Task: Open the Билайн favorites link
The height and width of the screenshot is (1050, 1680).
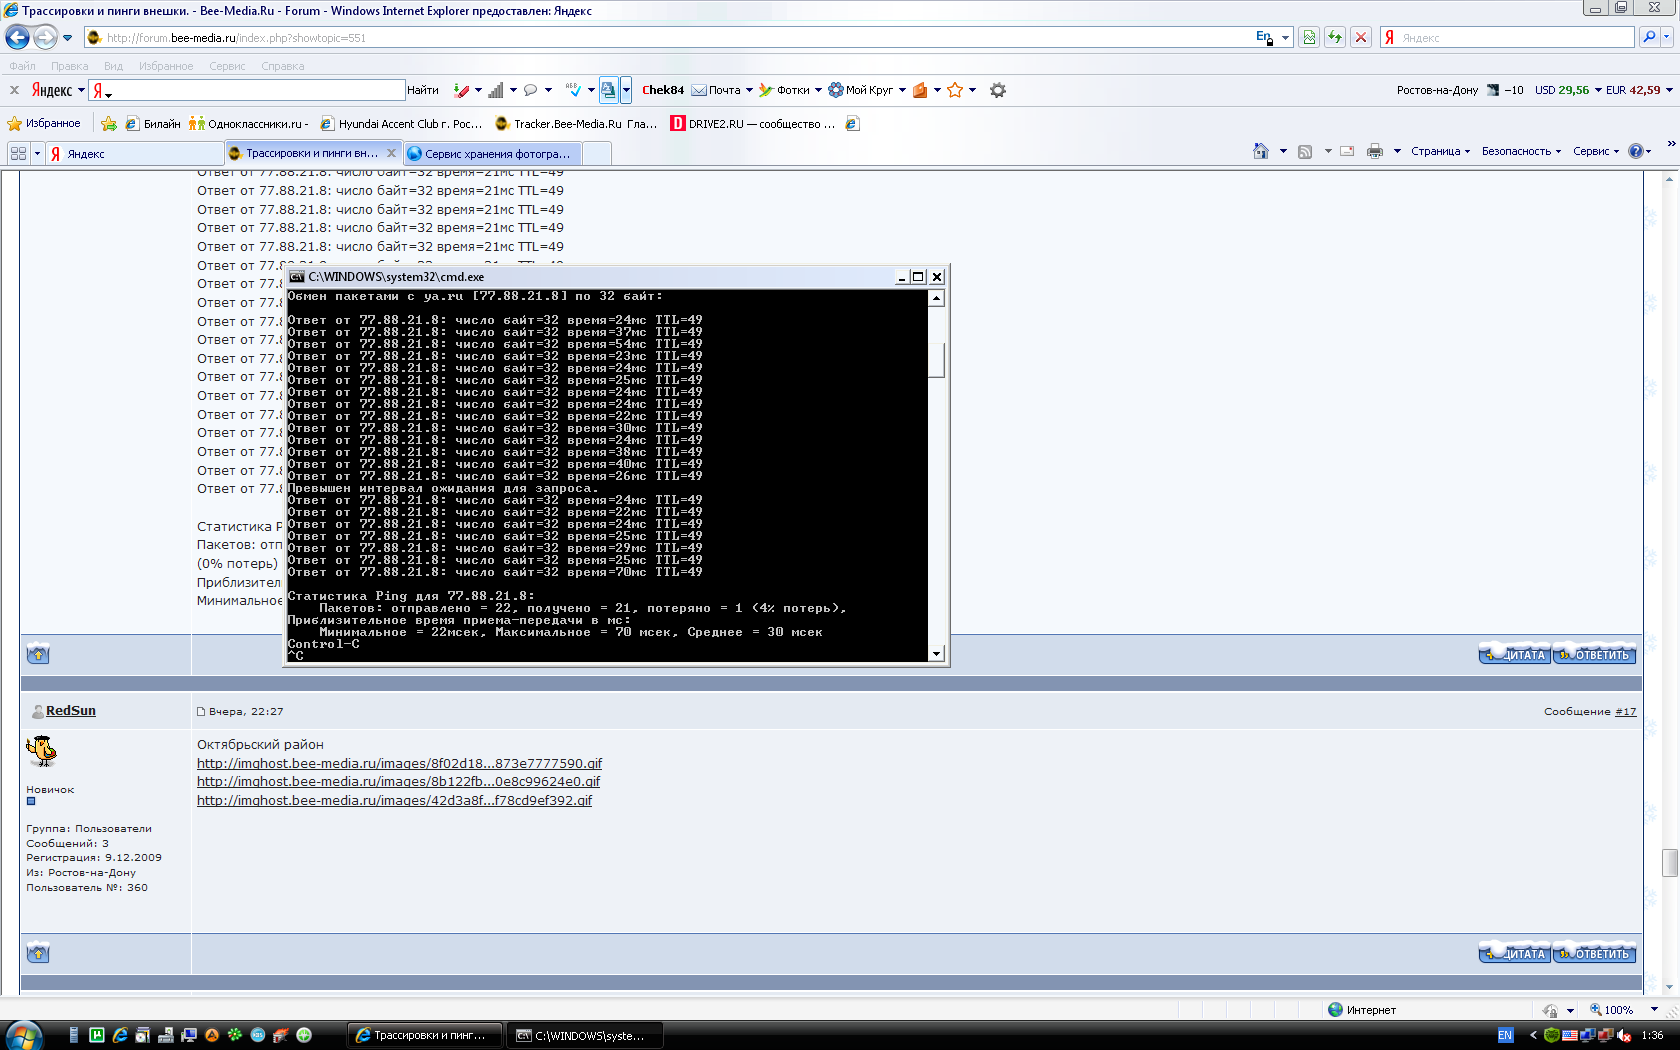Action: tap(153, 124)
